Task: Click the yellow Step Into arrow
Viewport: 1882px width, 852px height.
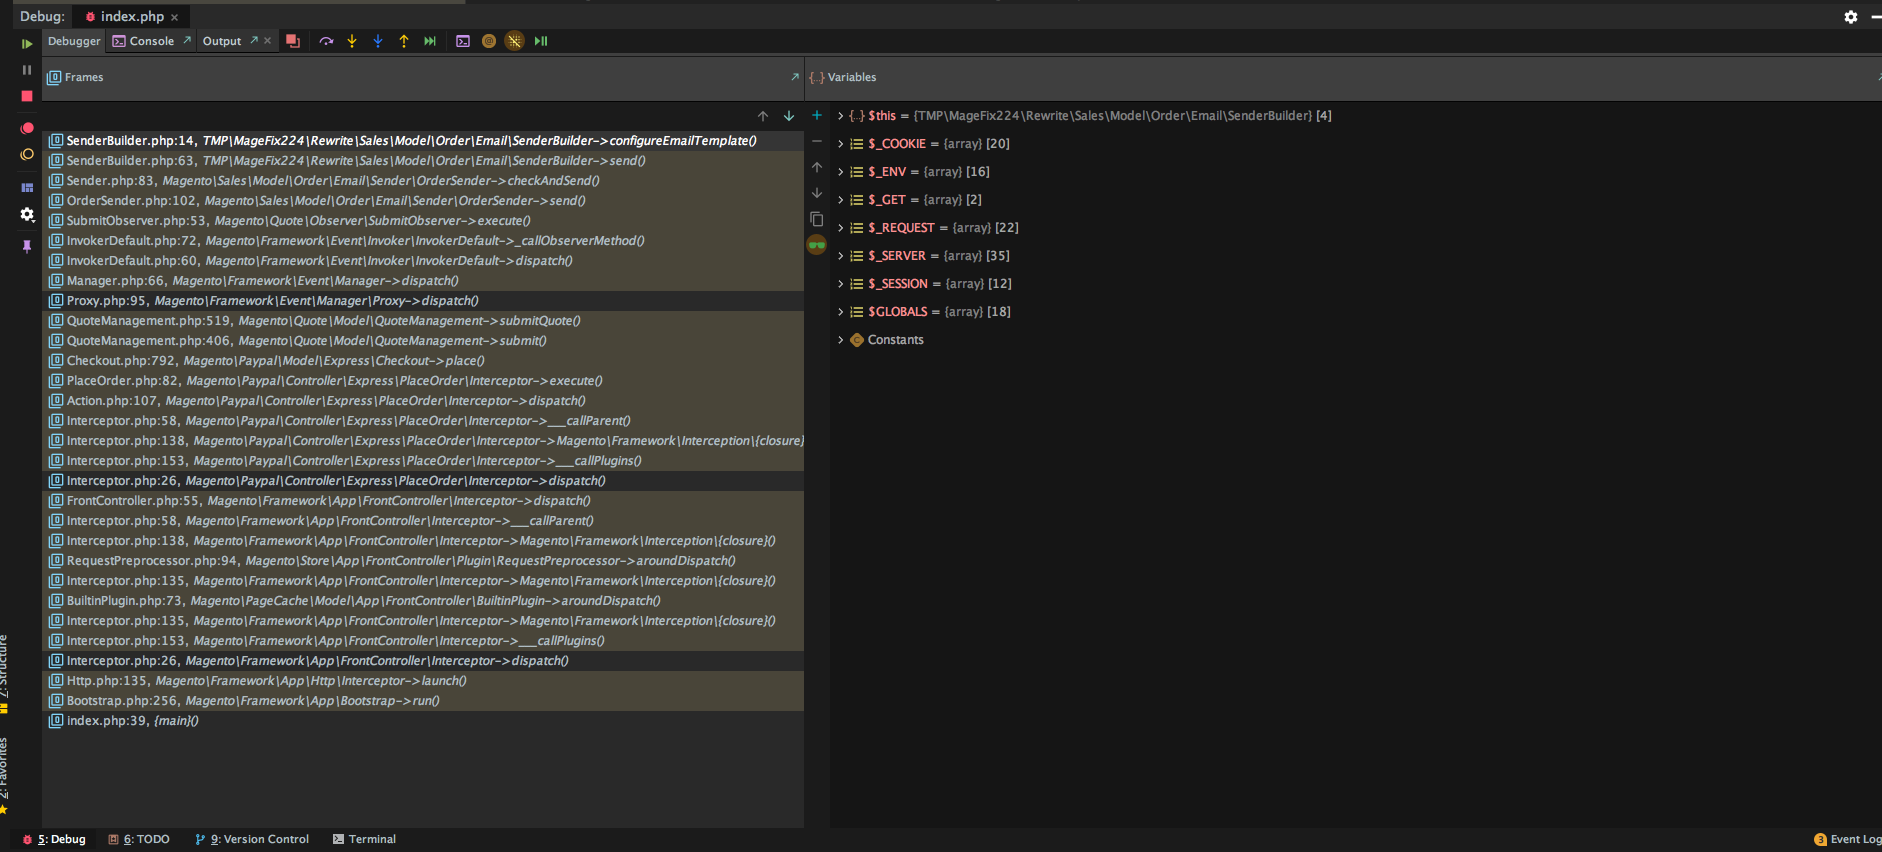Action: pos(352,41)
